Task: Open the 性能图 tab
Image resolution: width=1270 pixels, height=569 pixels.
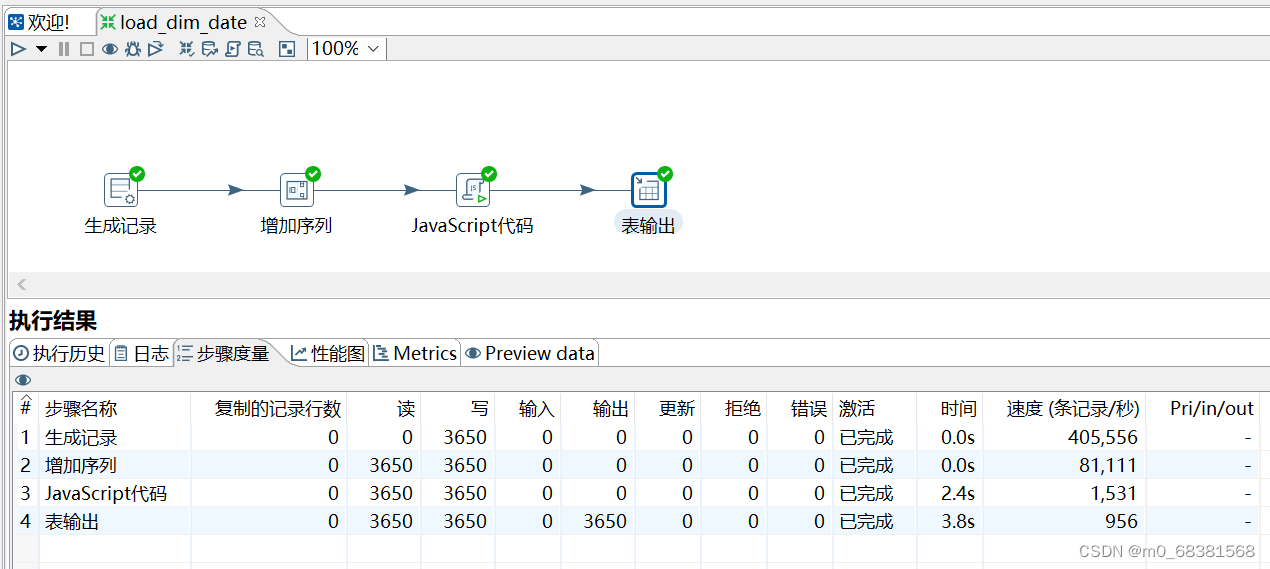Action: (x=328, y=353)
